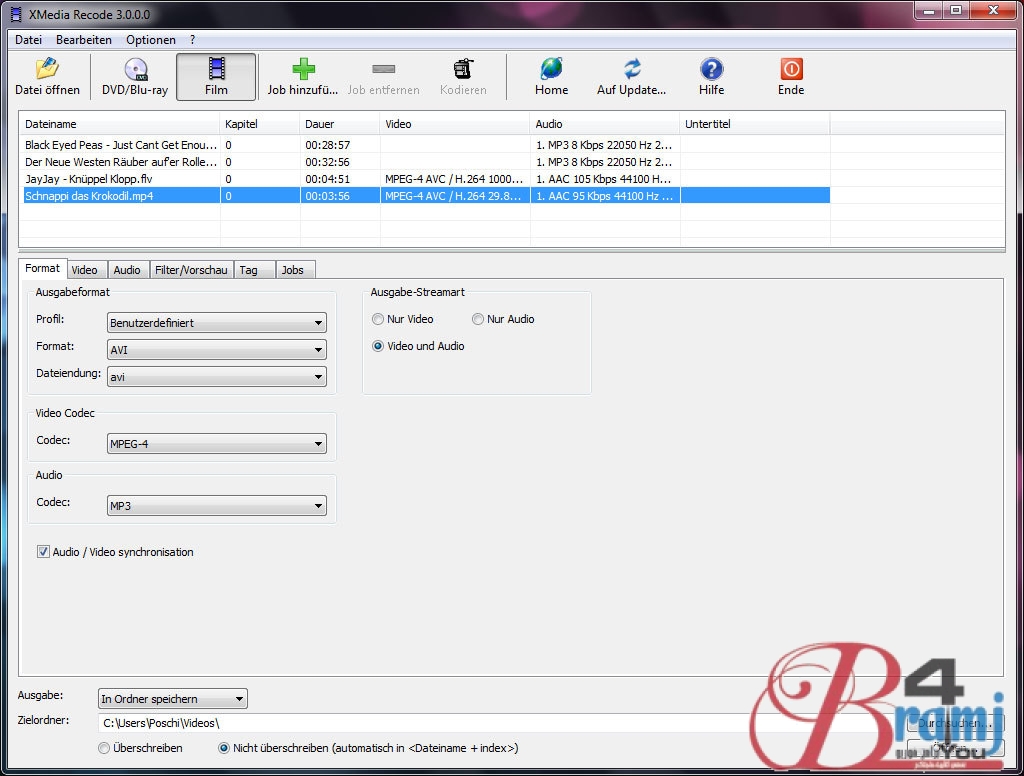Image resolution: width=1024 pixels, height=776 pixels.
Task: Uncheck Audio / Video synchronisation checkbox
Action: 43,552
